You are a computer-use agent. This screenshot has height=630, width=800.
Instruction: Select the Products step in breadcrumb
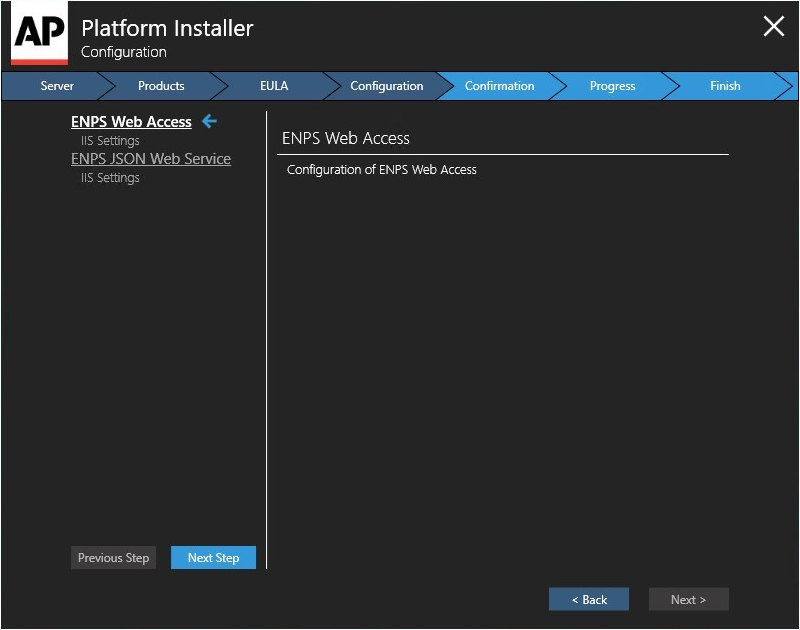(161, 86)
